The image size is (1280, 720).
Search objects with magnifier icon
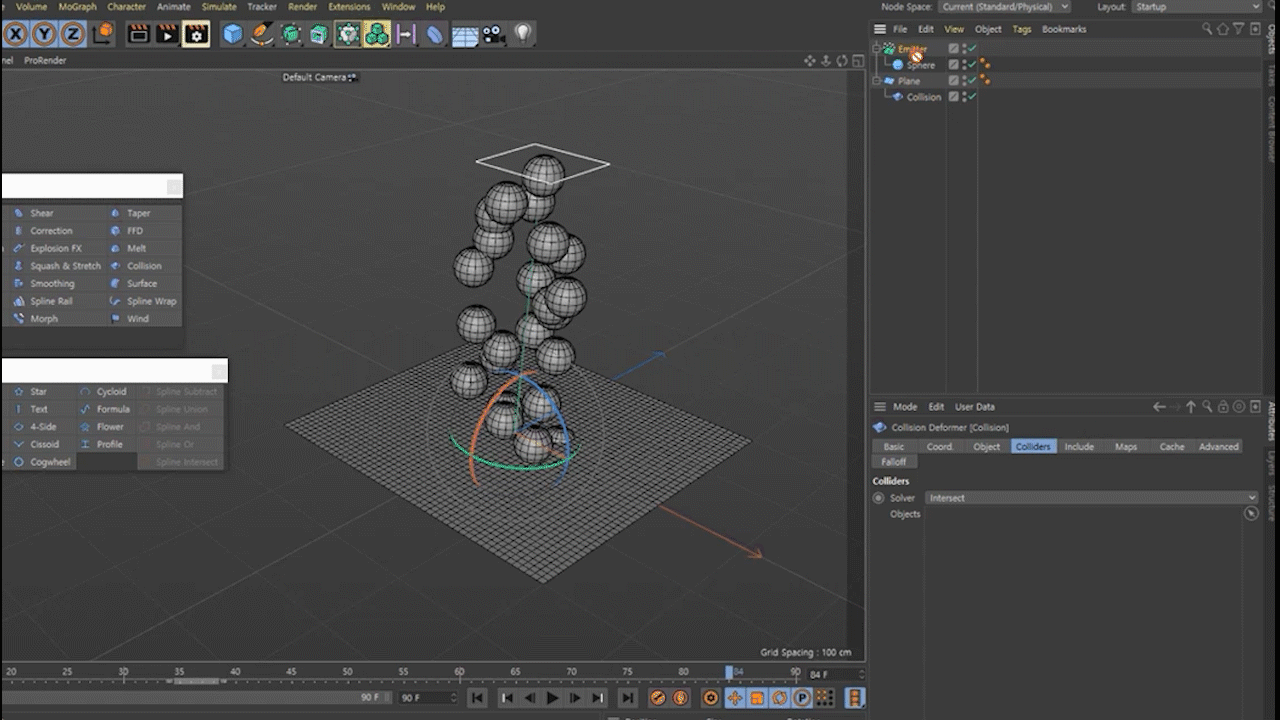pos(1207,29)
